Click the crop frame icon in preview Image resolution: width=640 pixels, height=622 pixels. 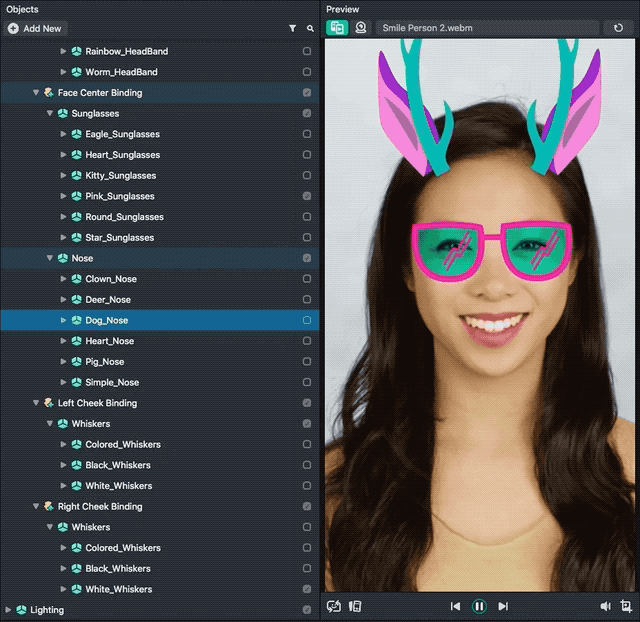pyautogui.click(x=626, y=606)
